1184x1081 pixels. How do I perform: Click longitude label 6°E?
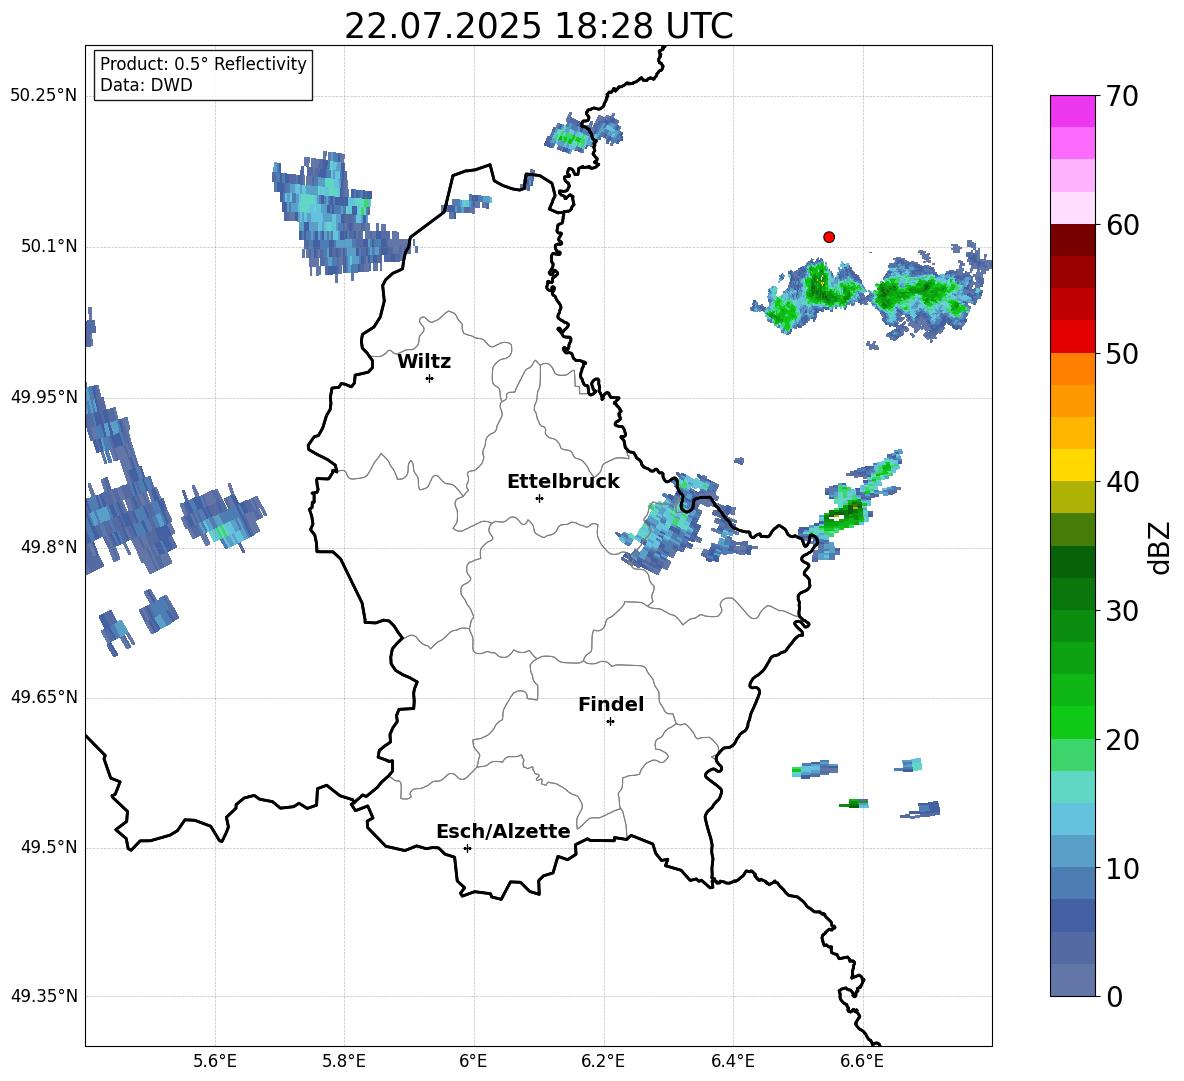click(473, 1061)
